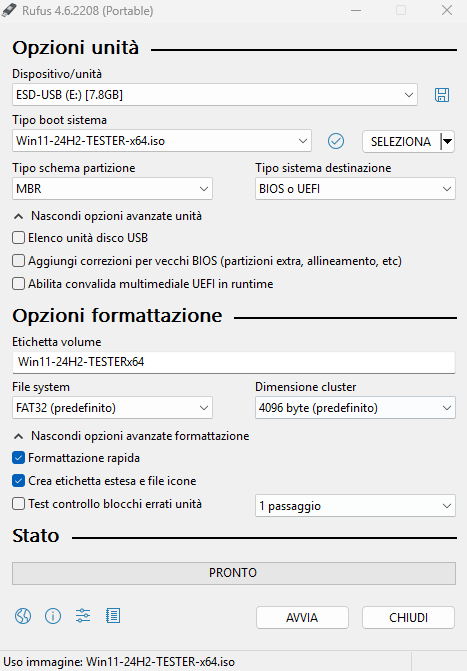
Task: Open the File system FAT32 dropdown
Action: [x=112, y=408]
